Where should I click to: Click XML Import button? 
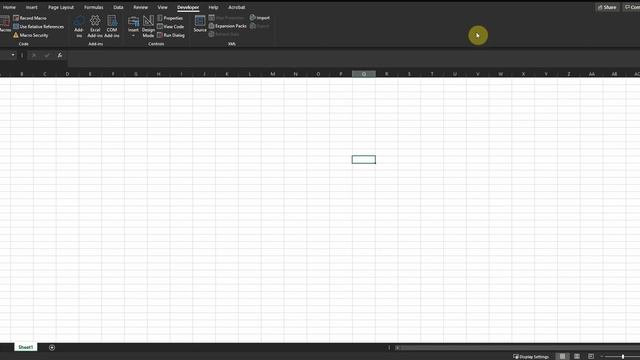(260, 18)
